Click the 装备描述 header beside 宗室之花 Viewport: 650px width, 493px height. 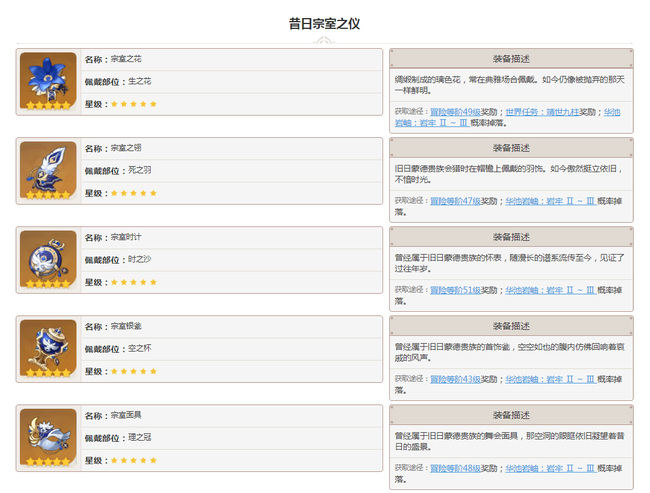(511, 59)
